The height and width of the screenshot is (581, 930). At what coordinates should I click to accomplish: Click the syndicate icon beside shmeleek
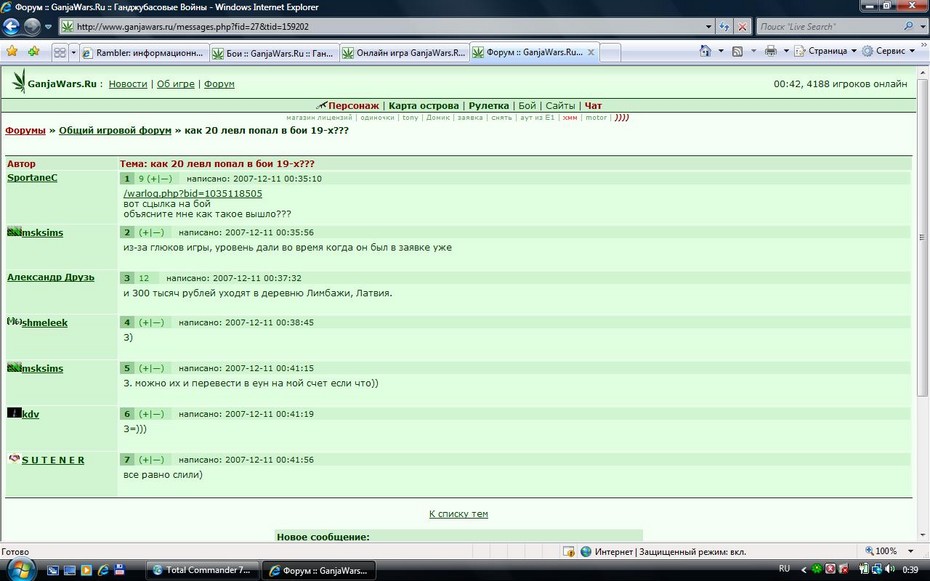pyautogui.click(x=14, y=321)
